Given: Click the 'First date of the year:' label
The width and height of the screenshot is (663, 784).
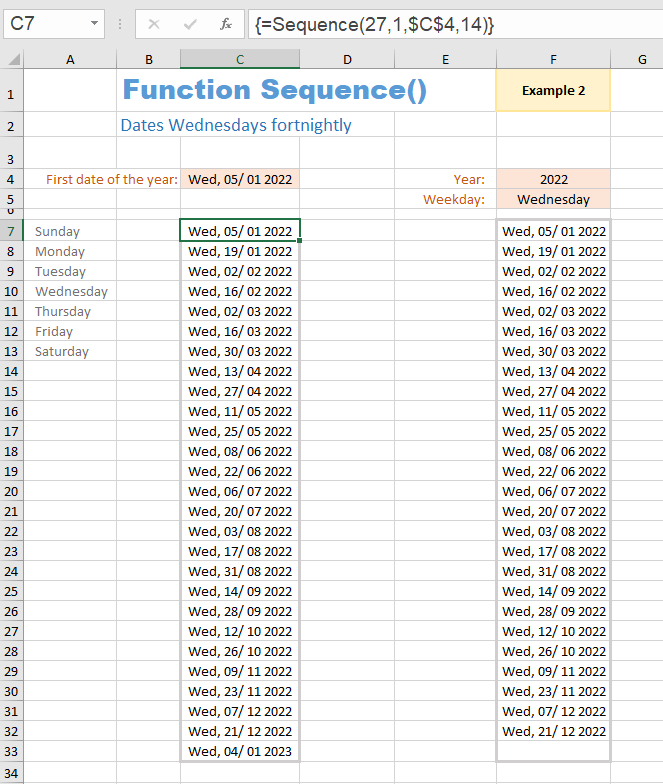Looking at the screenshot, I should point(112,179).
